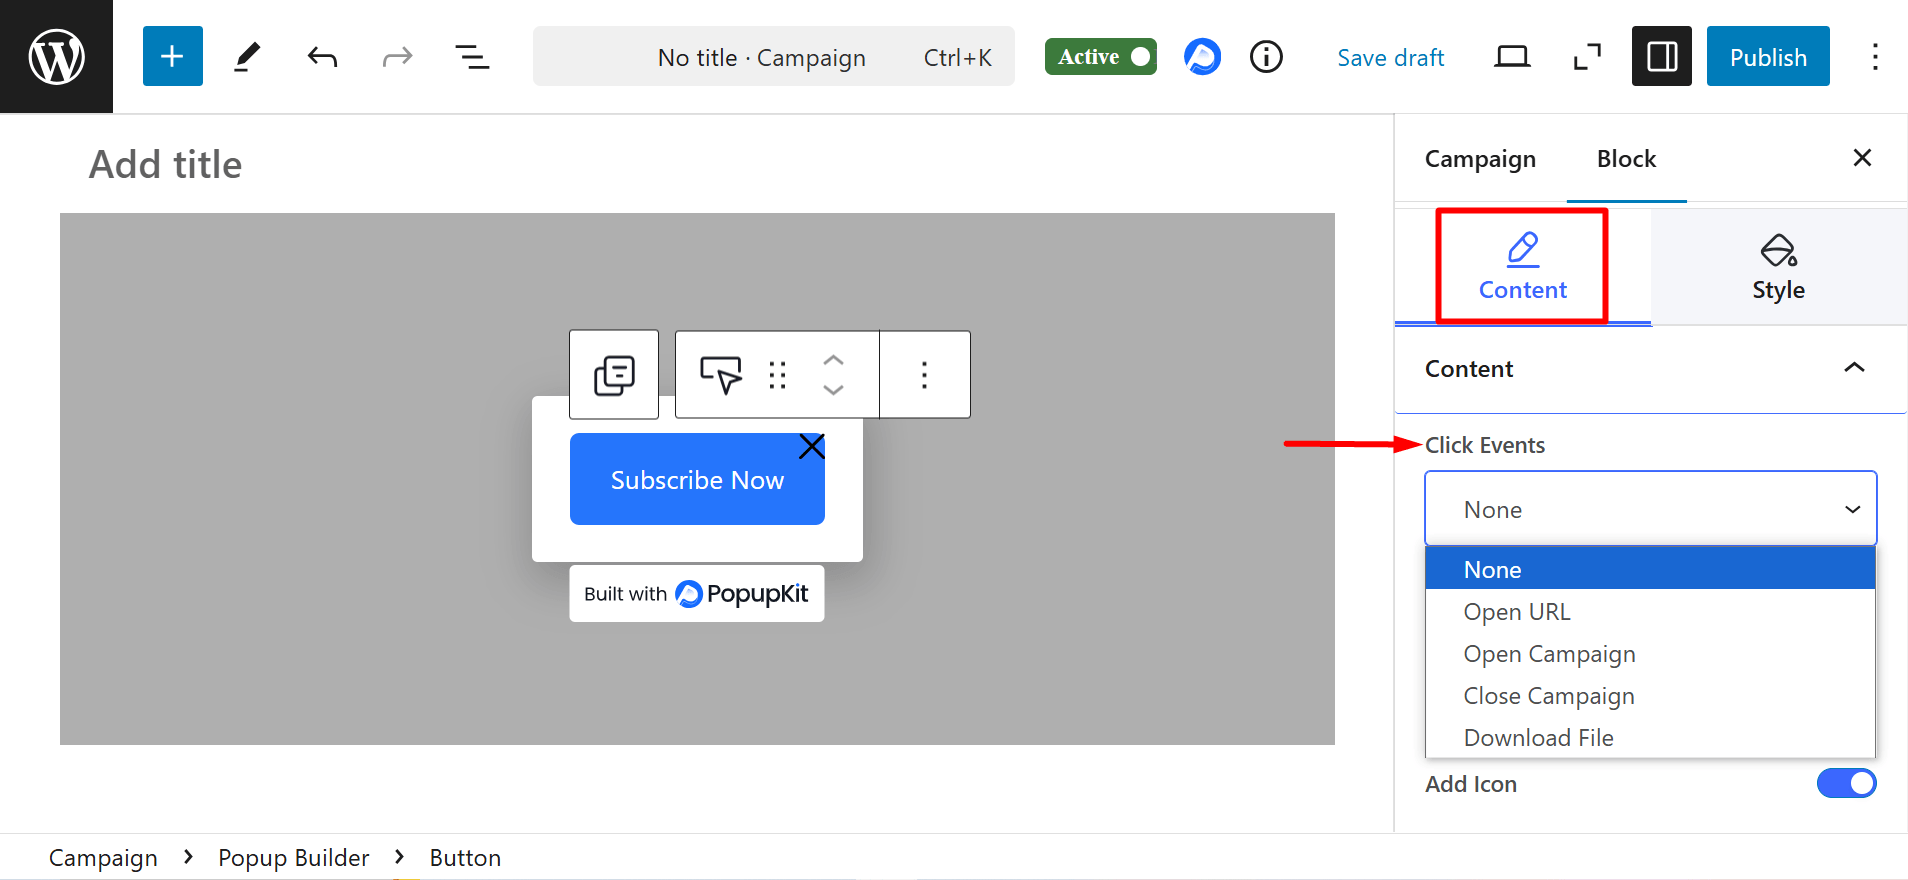Collapse the Content section chevron
This screenshot has height=880, width=1908.
1854,368
